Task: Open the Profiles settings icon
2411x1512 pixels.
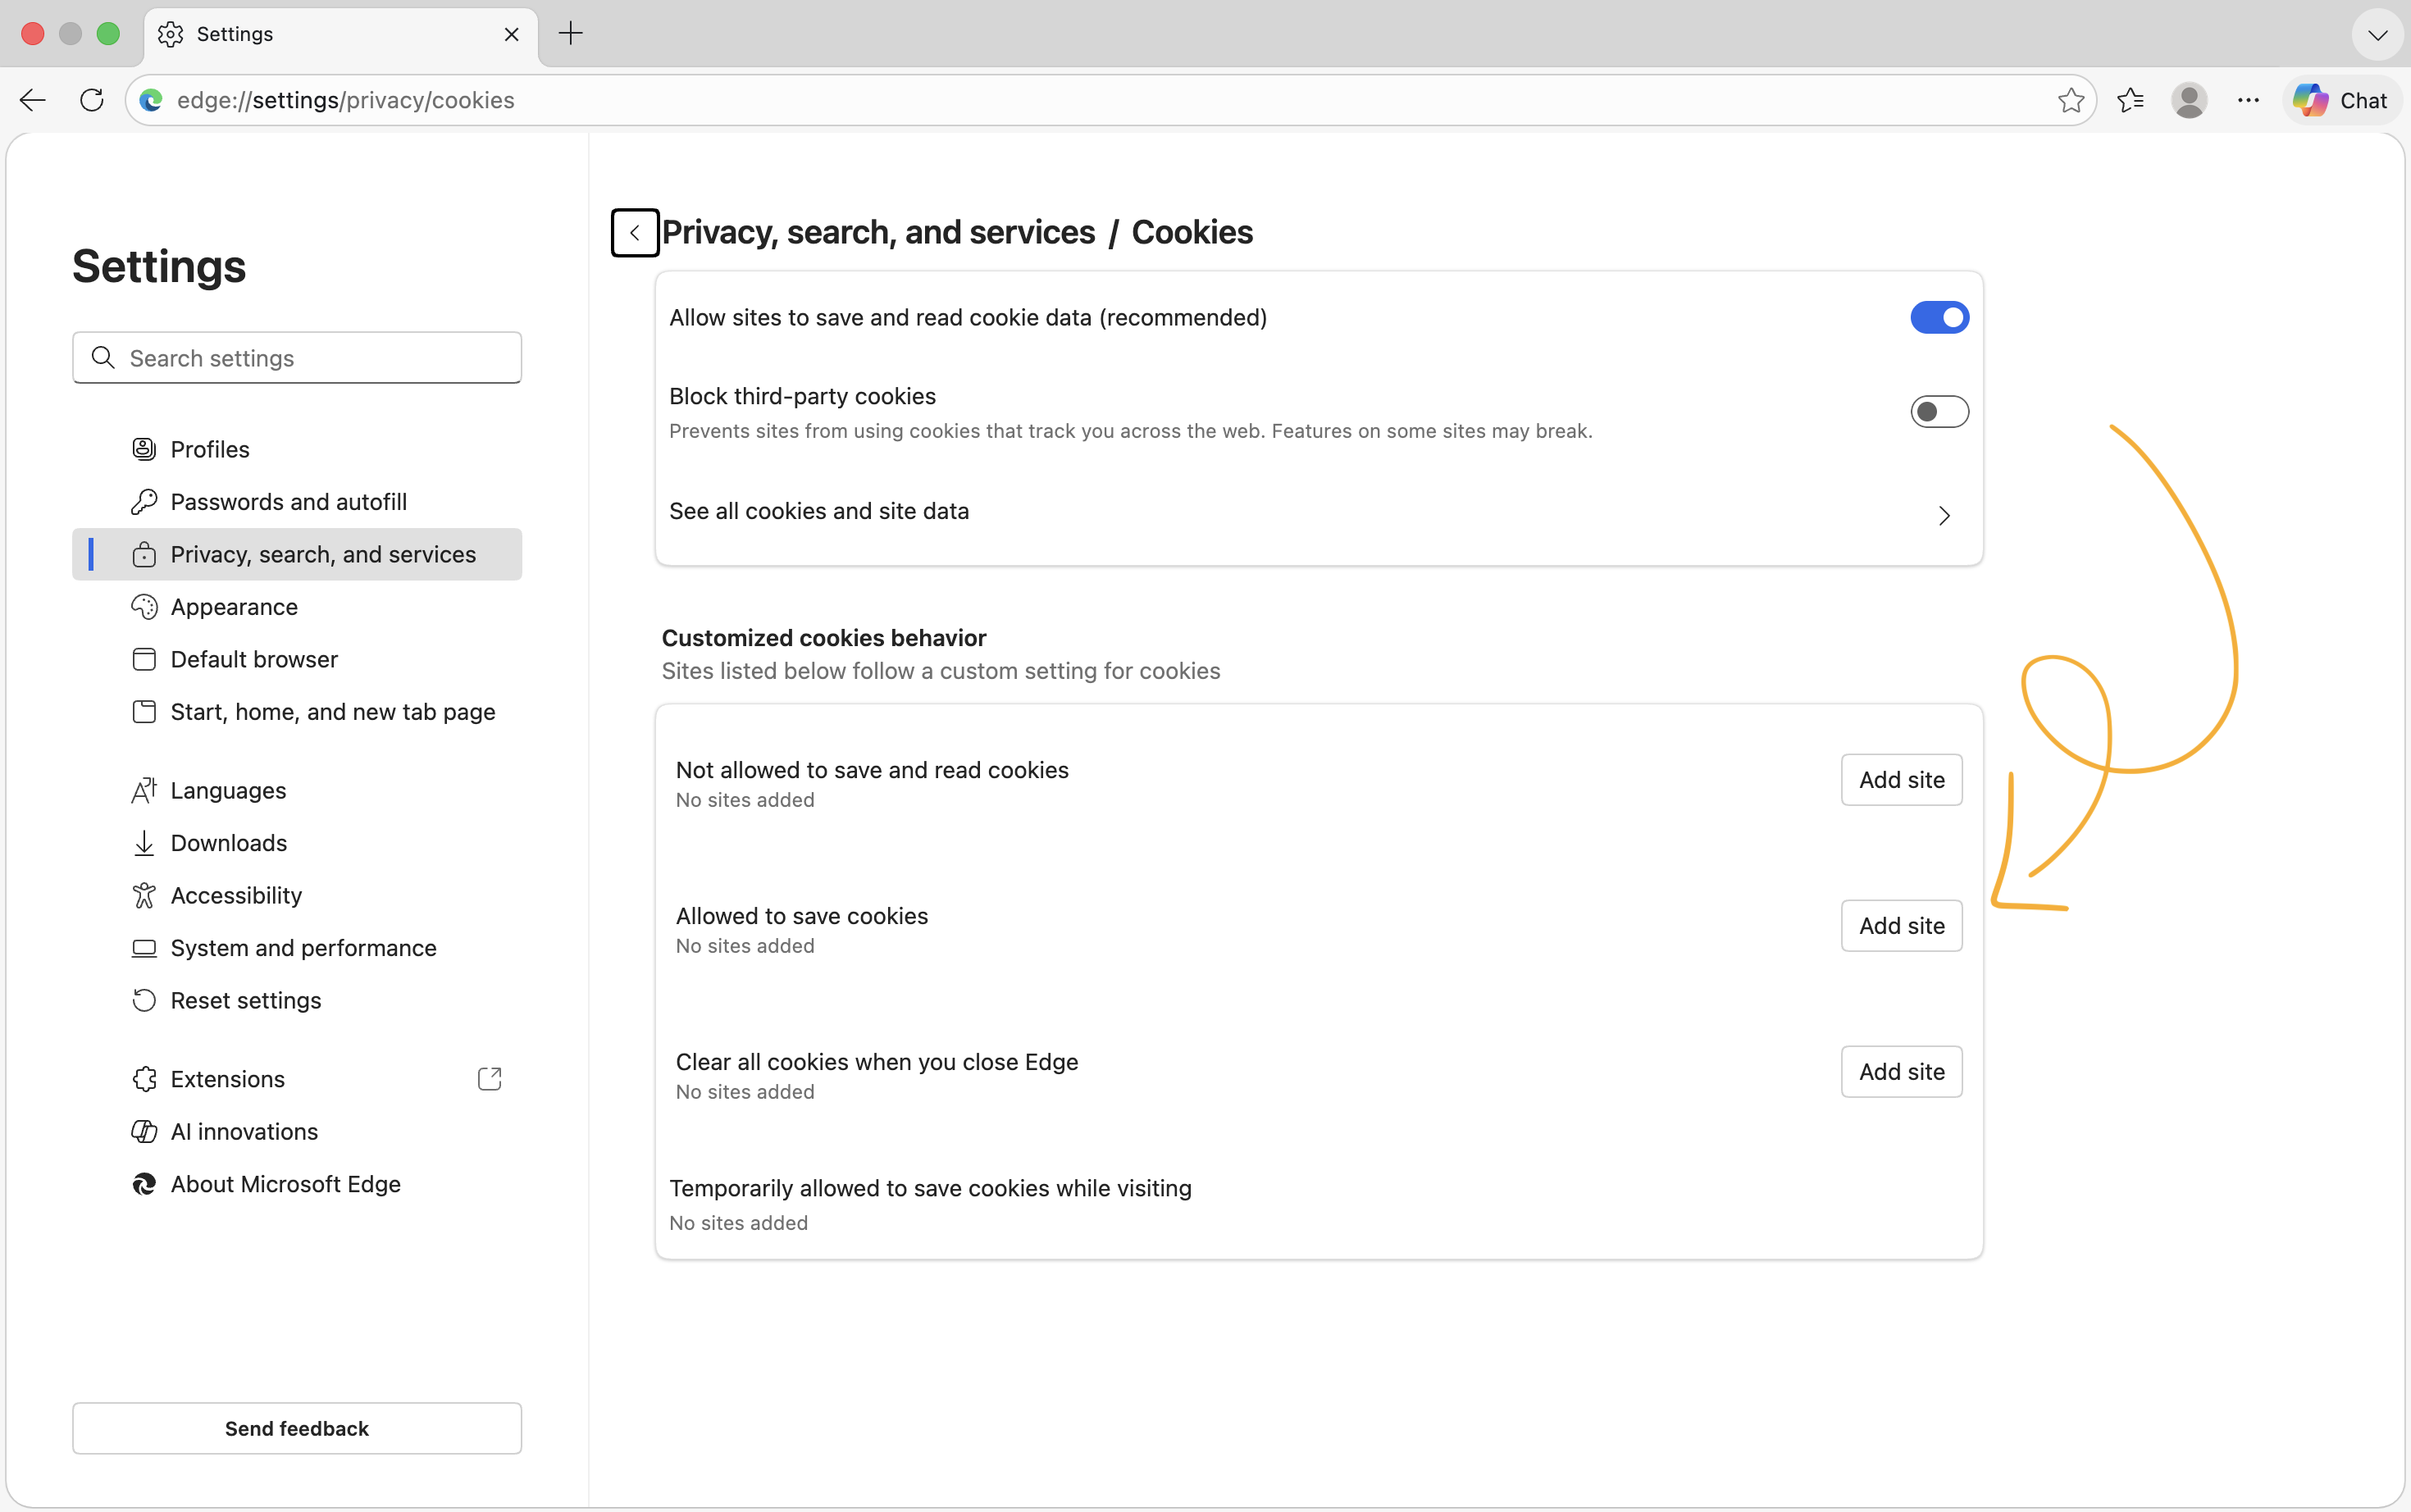Action: (145, 449)
